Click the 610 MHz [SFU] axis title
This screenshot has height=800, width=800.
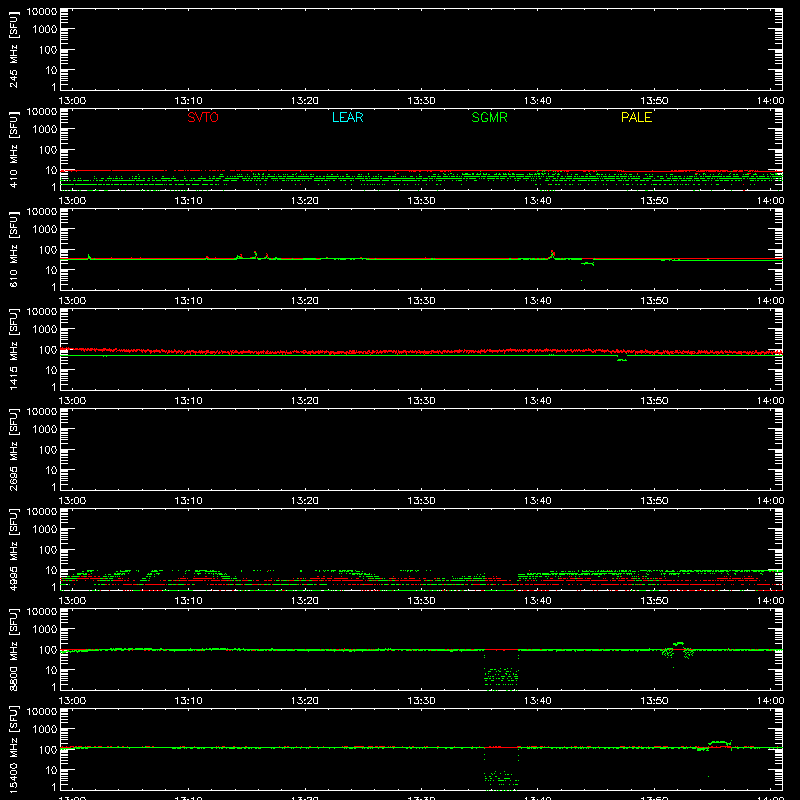pyautogui.click(x=14, y=250)
